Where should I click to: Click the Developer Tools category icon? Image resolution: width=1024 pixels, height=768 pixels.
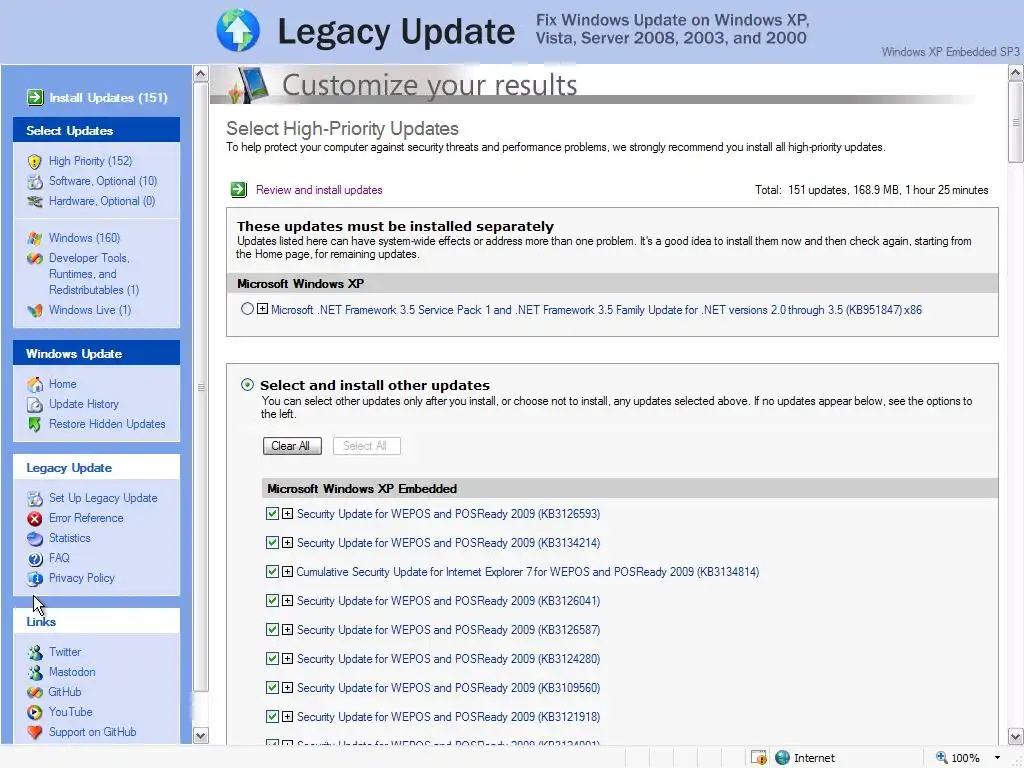35,259
